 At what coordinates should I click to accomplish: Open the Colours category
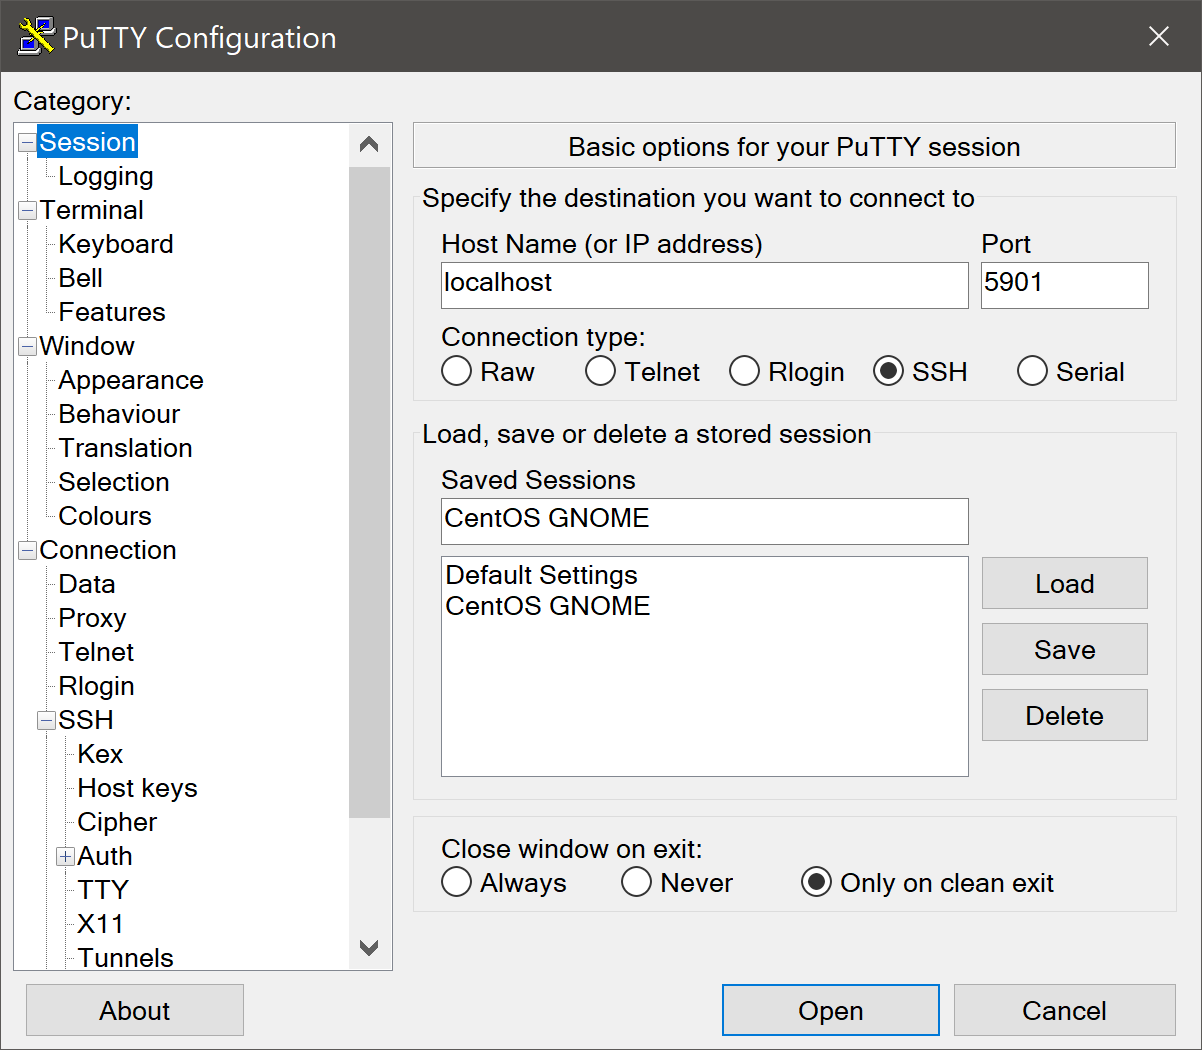(105, 516)
